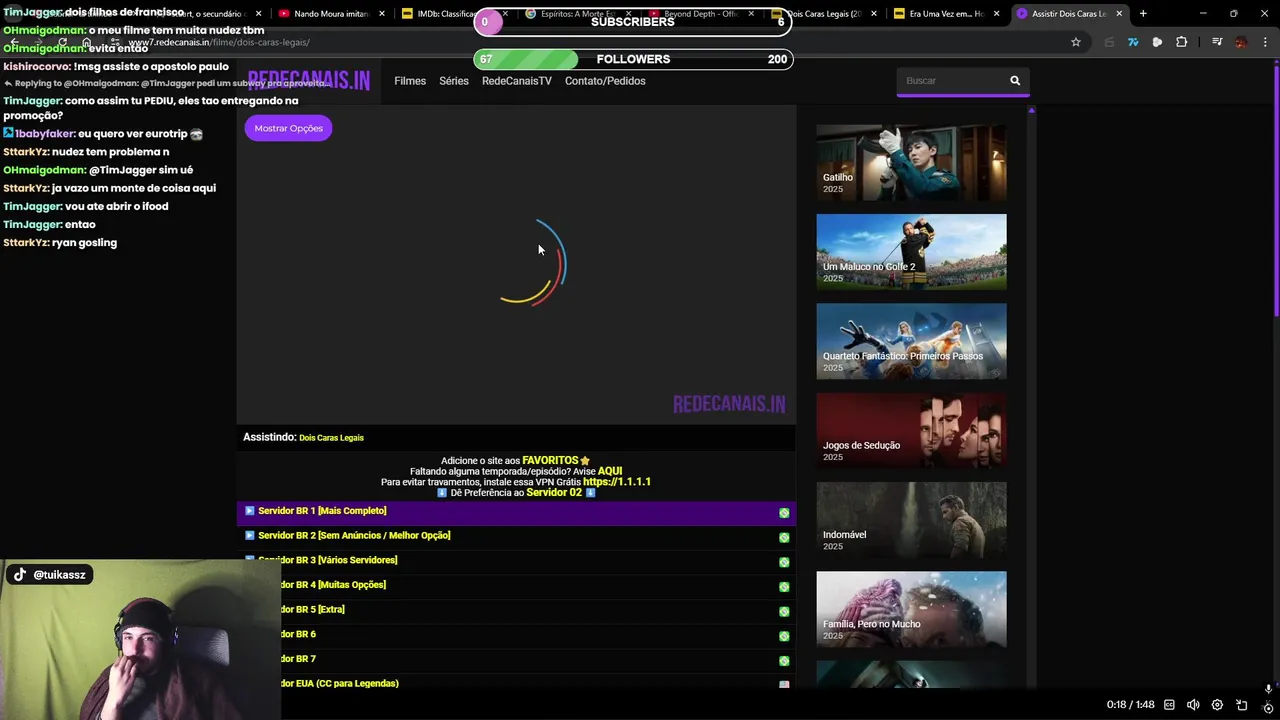Bookmark this page with star icon

pyautogui.click(x=1076, y=42)
